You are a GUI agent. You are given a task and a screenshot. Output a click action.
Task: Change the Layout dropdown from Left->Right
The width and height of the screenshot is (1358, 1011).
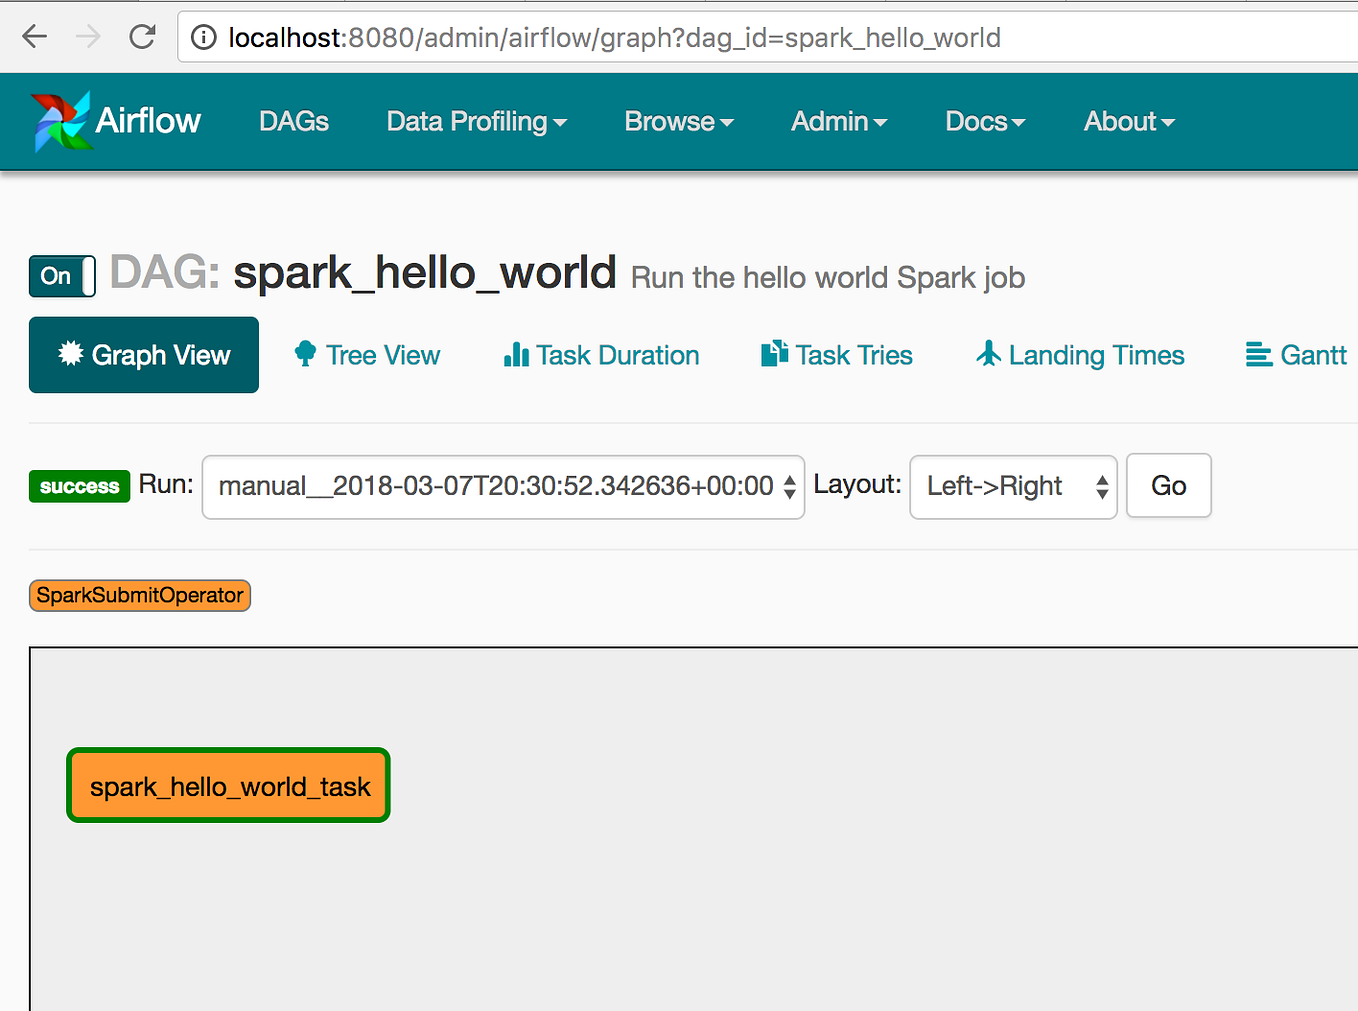(x=1013, y=487)
